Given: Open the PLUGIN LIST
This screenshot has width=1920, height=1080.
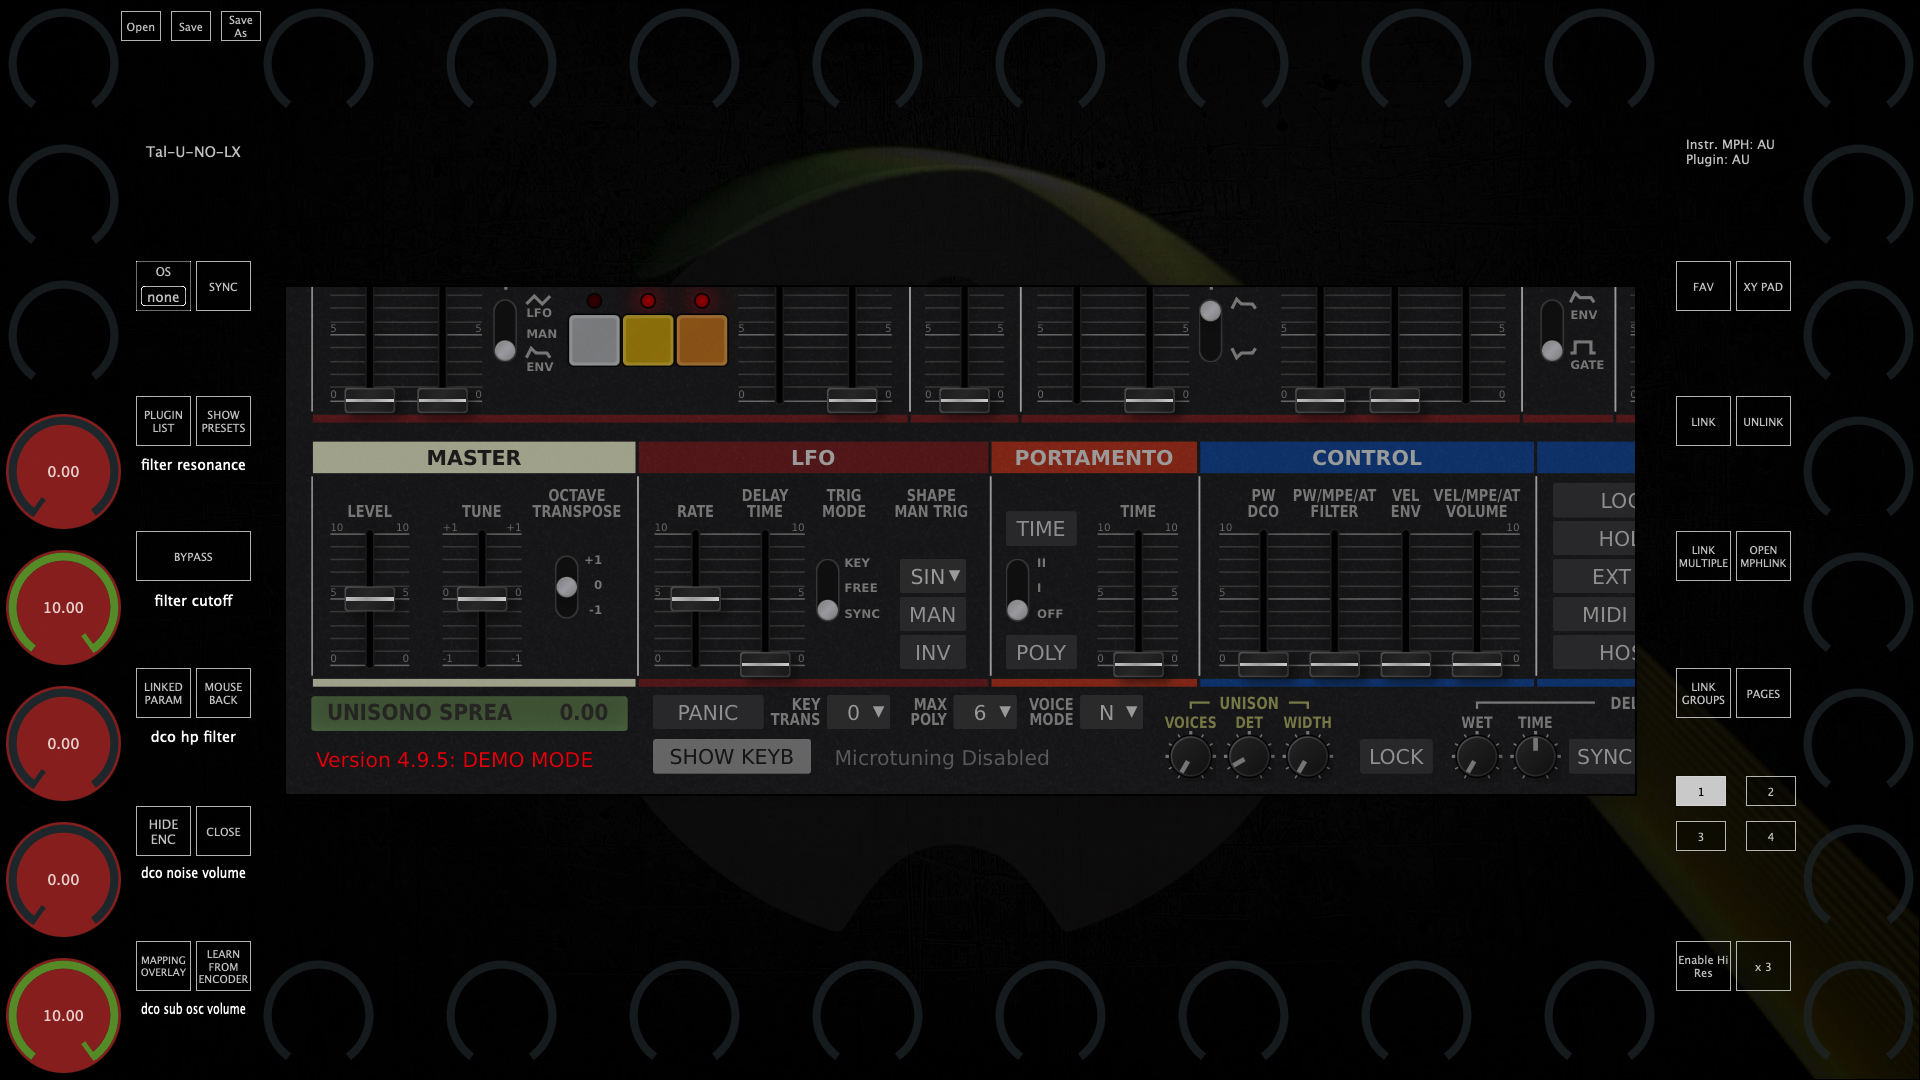Looking at the screenshot, I should click(163, 422).
